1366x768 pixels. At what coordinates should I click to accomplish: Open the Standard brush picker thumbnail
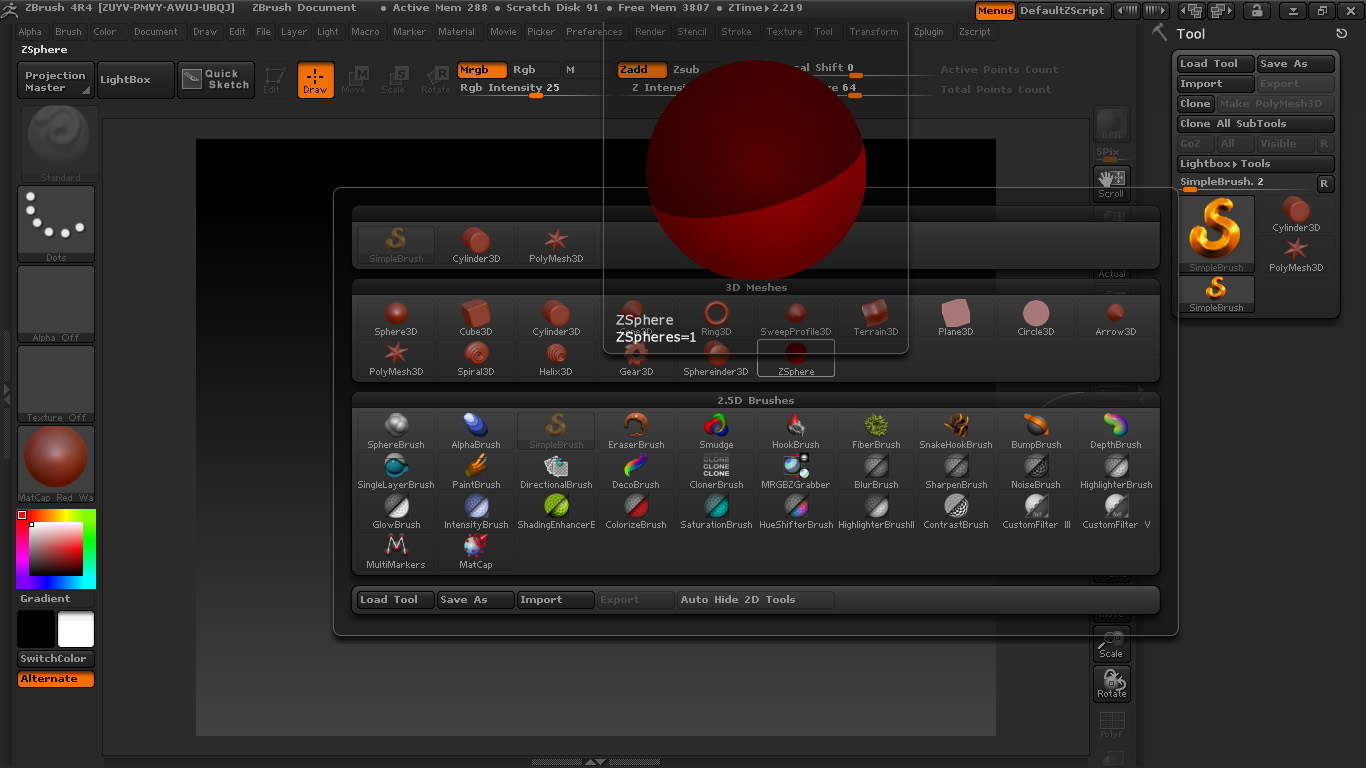60,144
